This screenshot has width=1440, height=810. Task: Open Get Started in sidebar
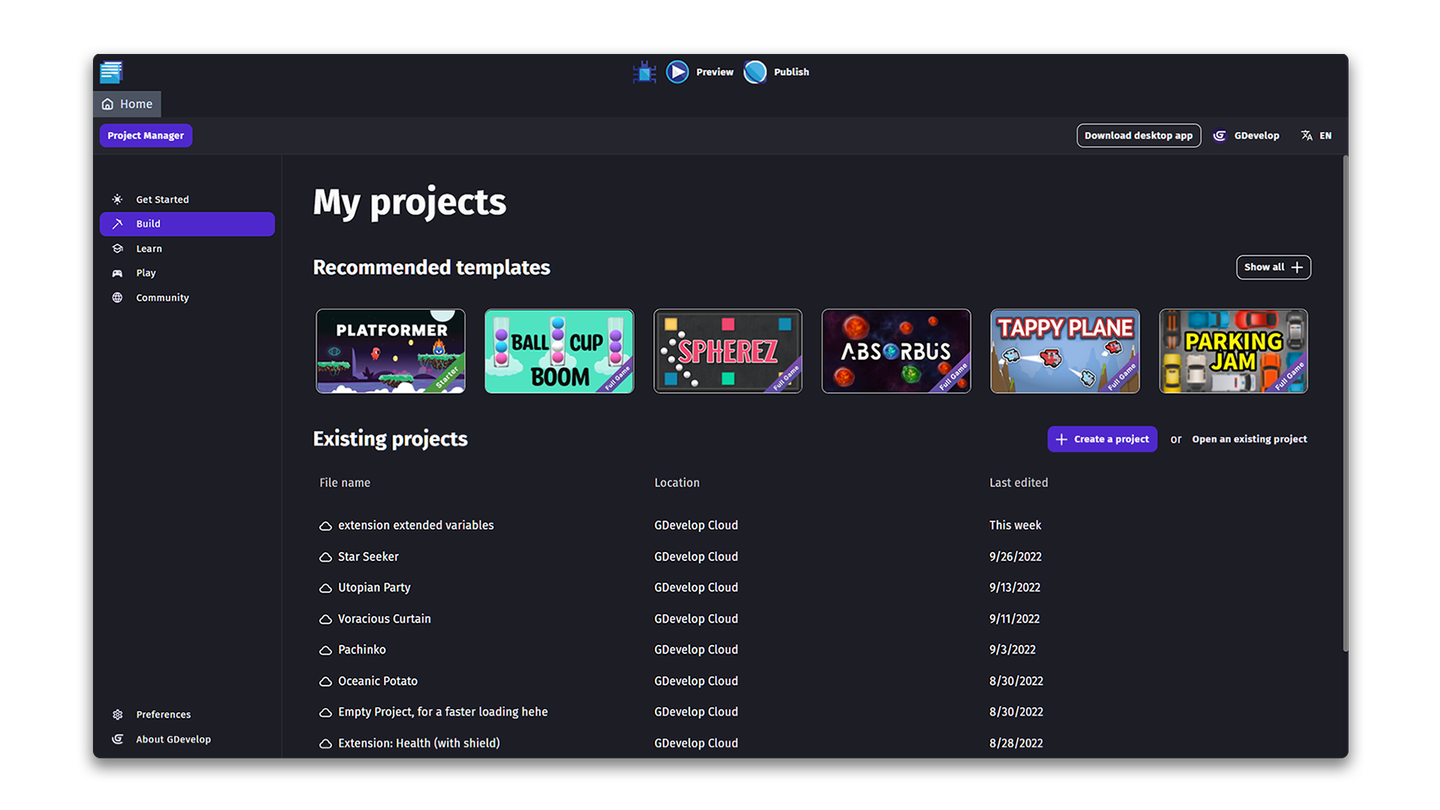(x=187, y=199)
